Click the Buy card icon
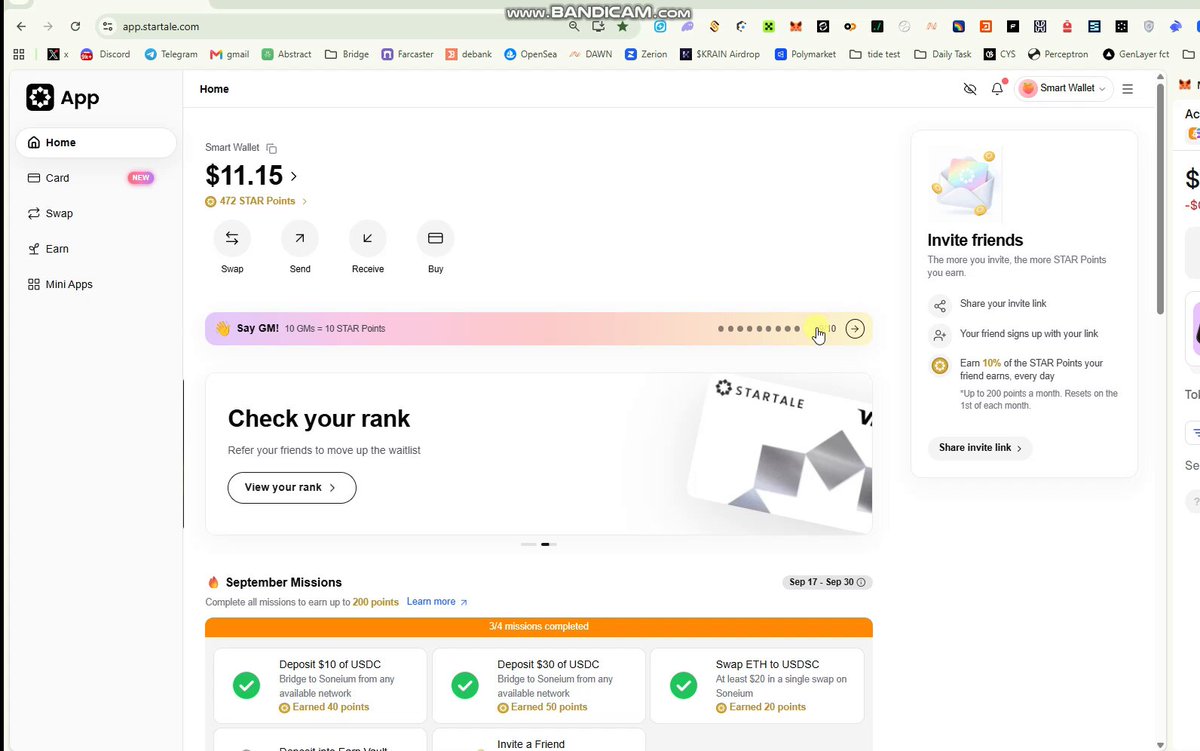 click(435, 238)
